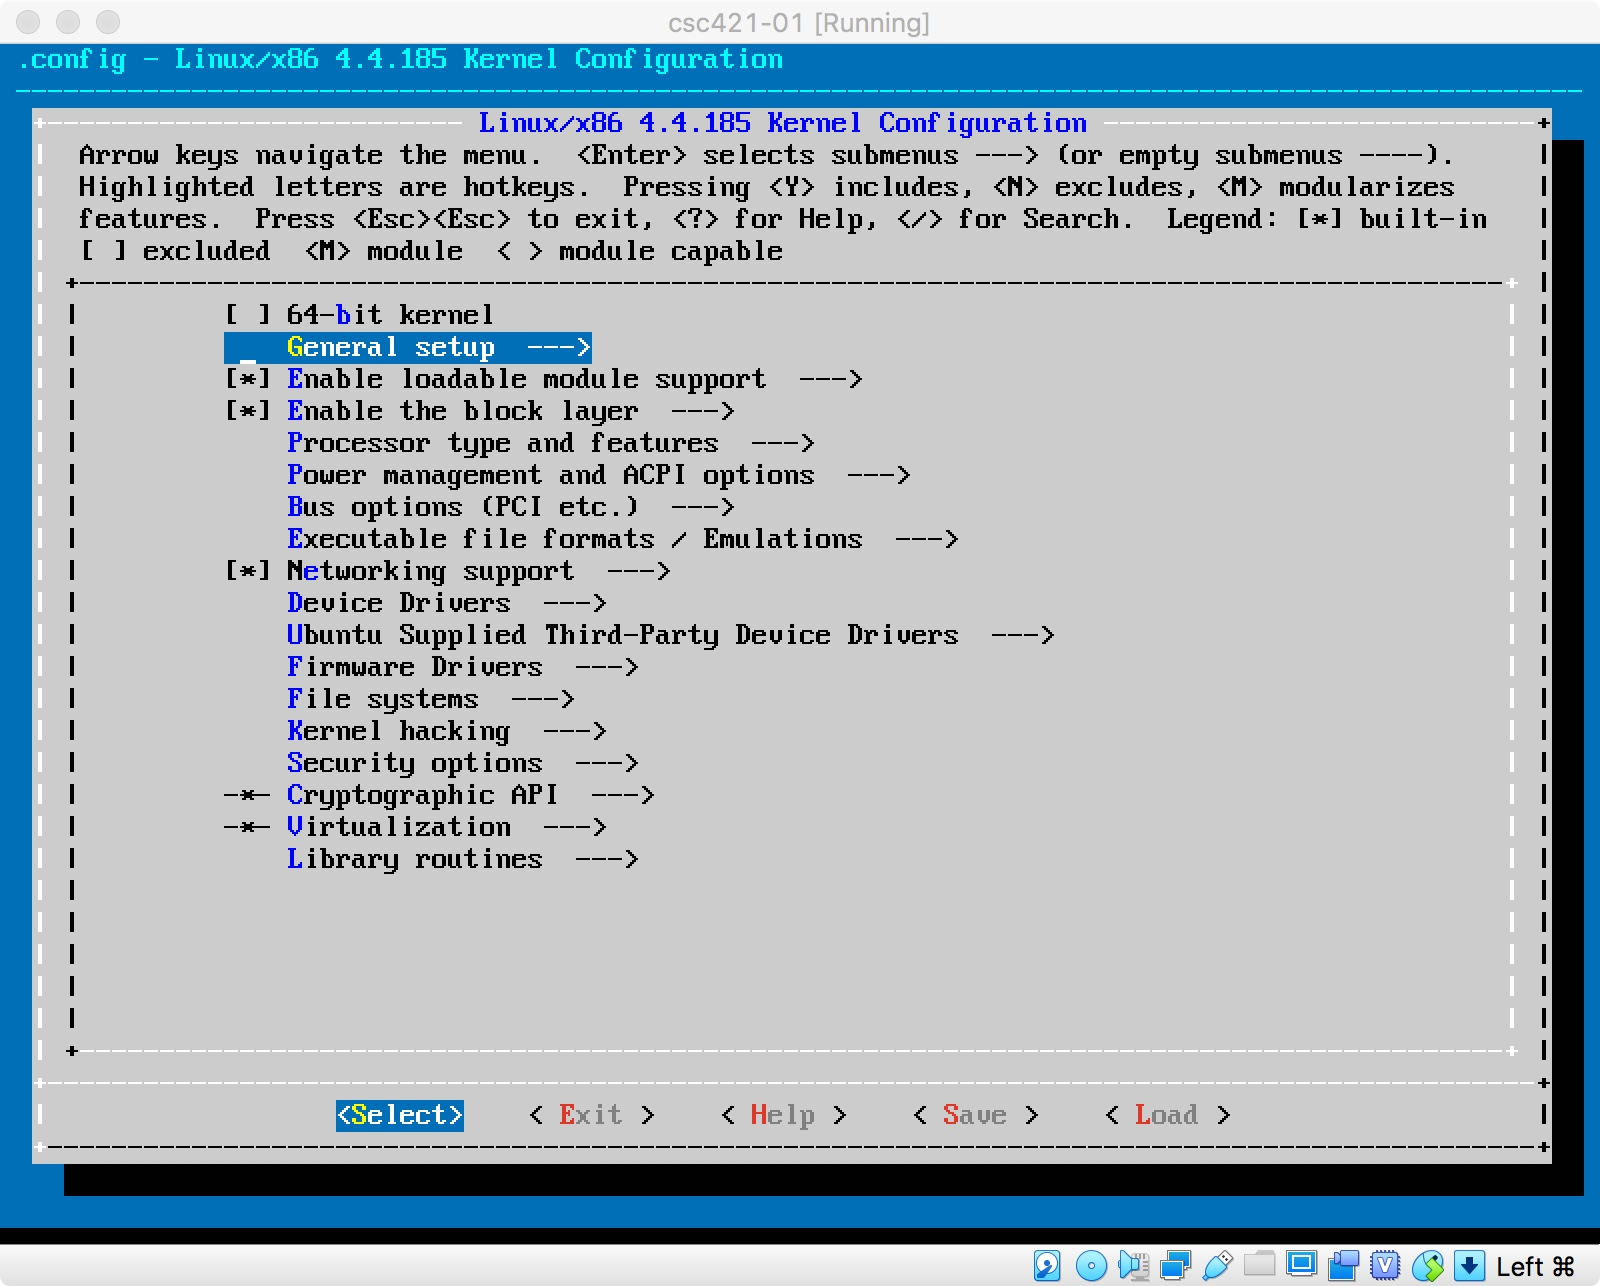Click the Help button
Screen dimensions: 1600x1286
[x=783, y=1115]
